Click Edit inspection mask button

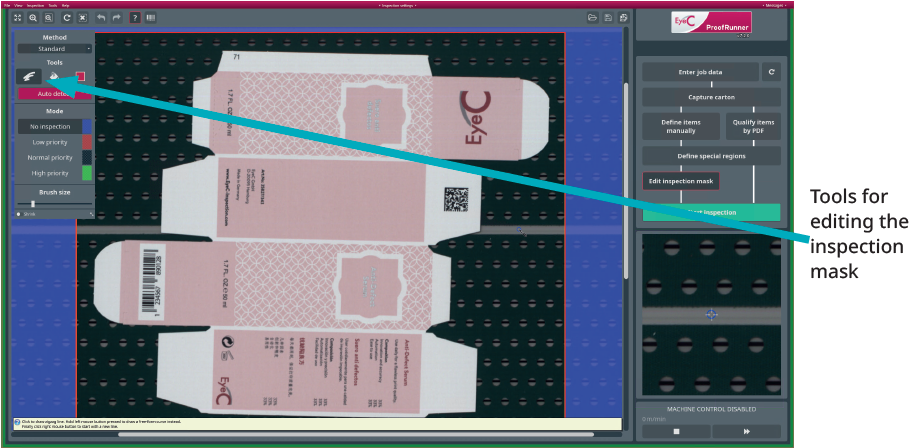click(681, 181)
